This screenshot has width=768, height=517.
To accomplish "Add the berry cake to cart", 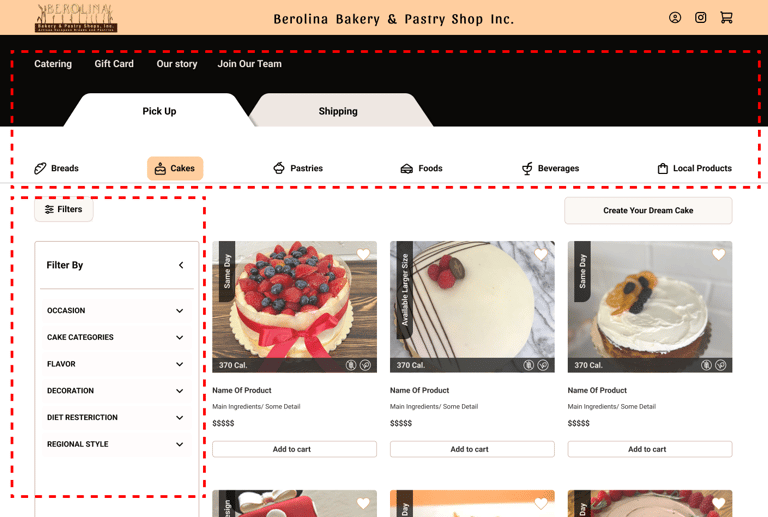I will click(x=294, y=449).
